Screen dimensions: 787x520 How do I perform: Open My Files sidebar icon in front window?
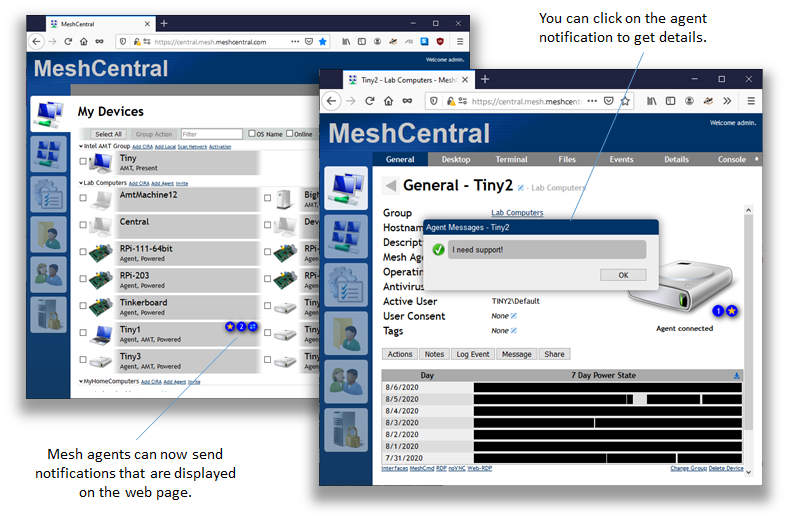(346, 333)
